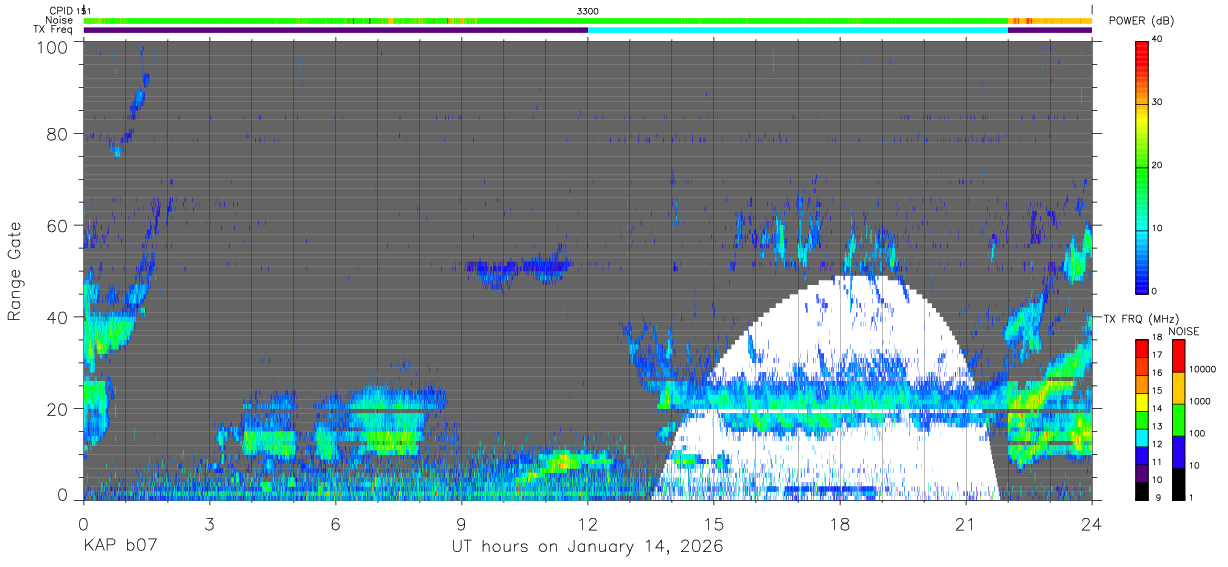The width and height of the screenshot is (1228, 567).
Task: Click the CPID label at top left
Action: (60, 11)
